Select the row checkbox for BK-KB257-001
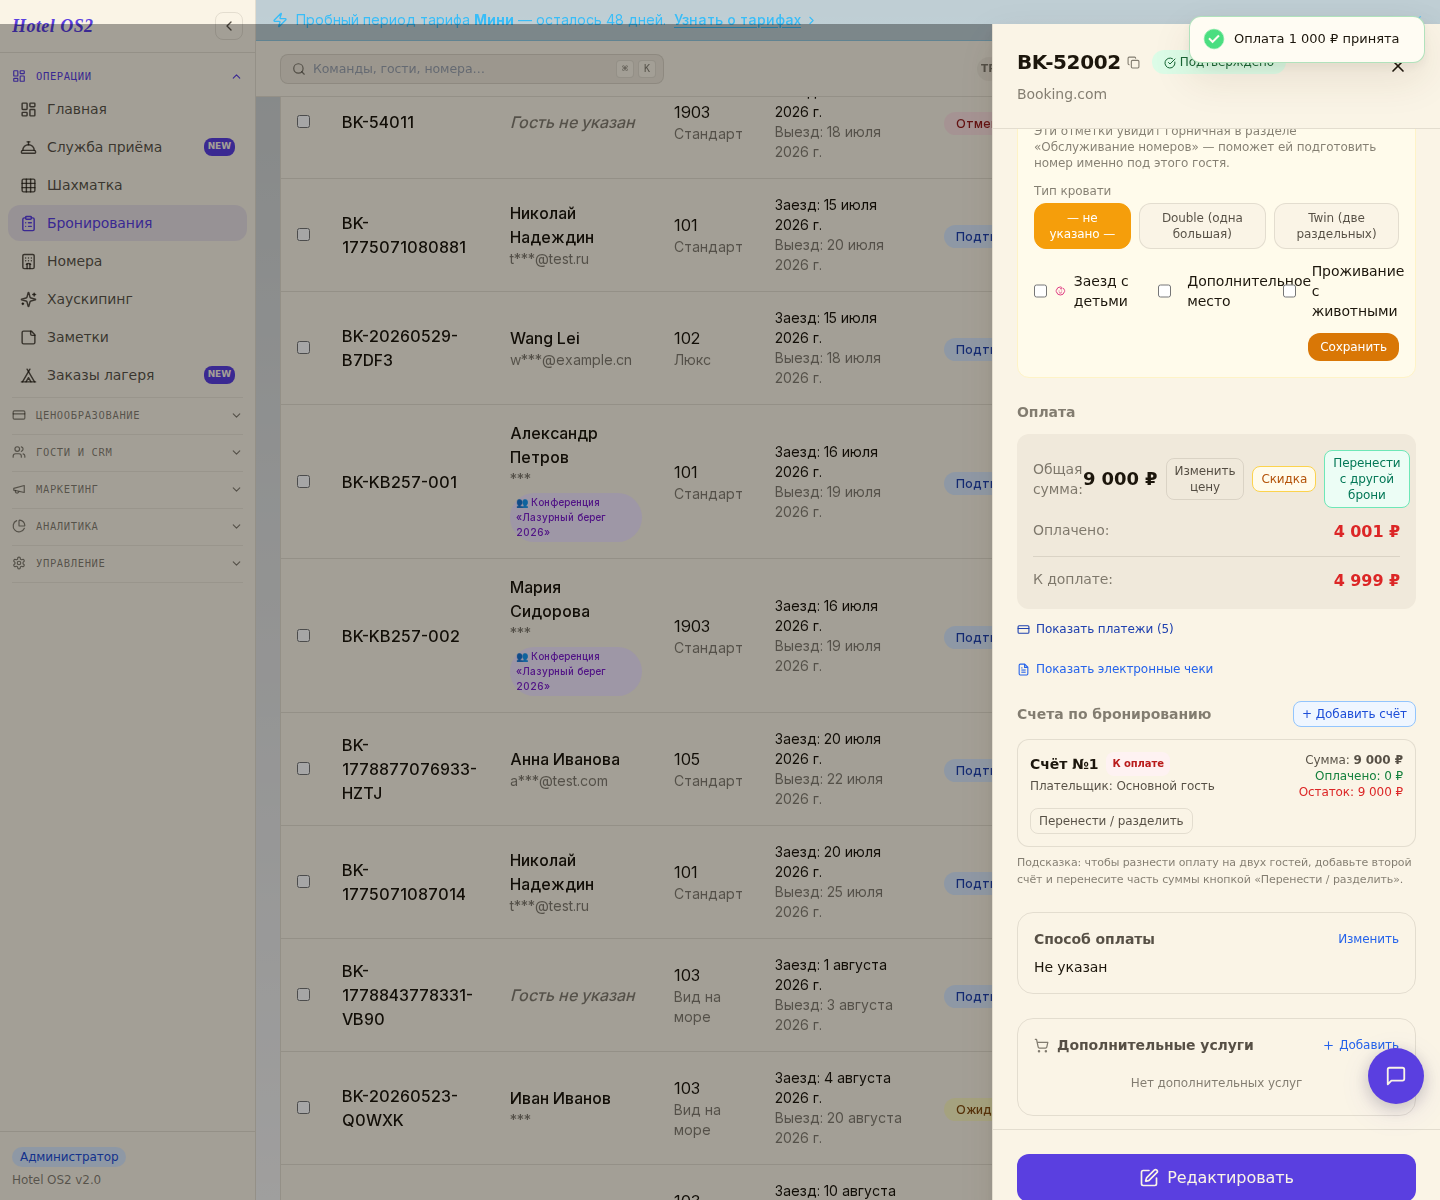Image resolution: width=1440 pixels, height=1200 pixels. click(303, 481)
